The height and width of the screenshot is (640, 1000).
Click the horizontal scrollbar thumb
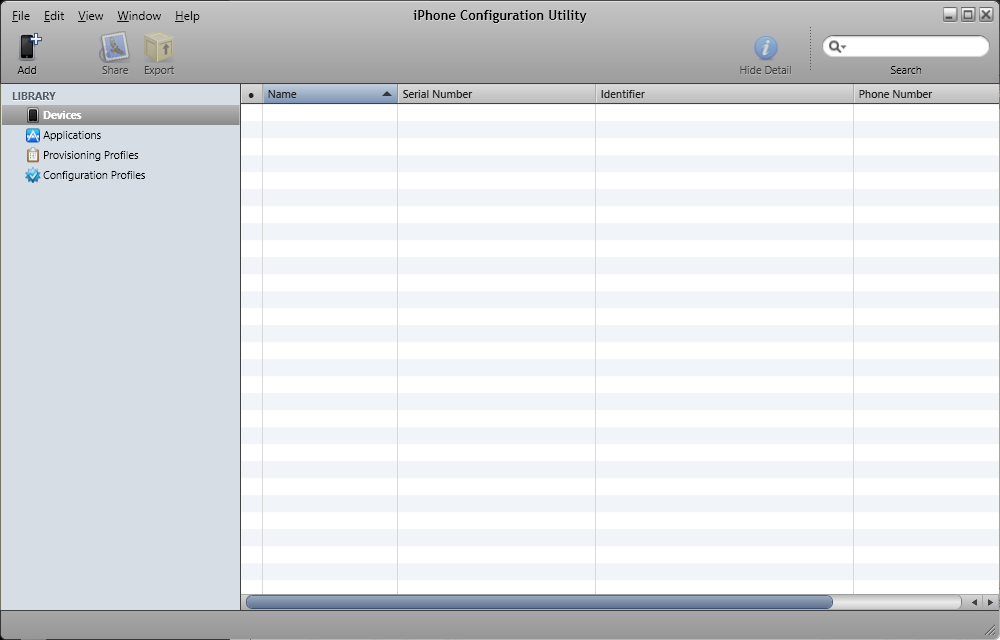coord(538,602)
